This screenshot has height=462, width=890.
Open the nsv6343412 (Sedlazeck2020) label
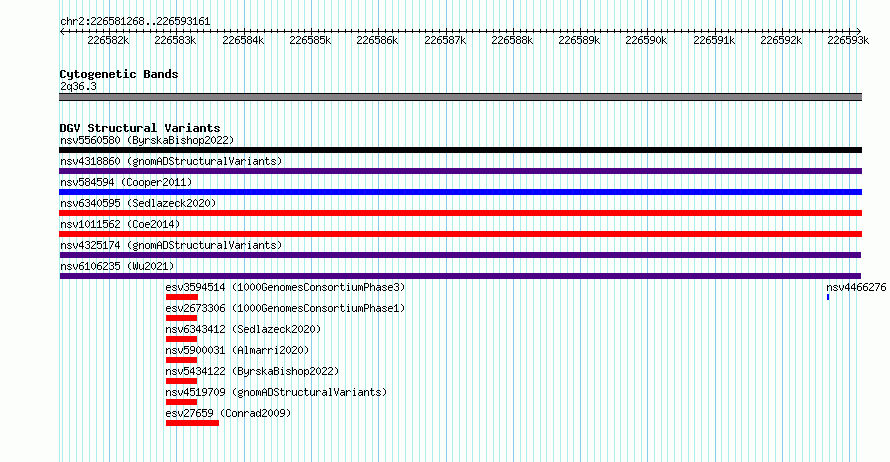pyautogui.click(x=243, y=329)
